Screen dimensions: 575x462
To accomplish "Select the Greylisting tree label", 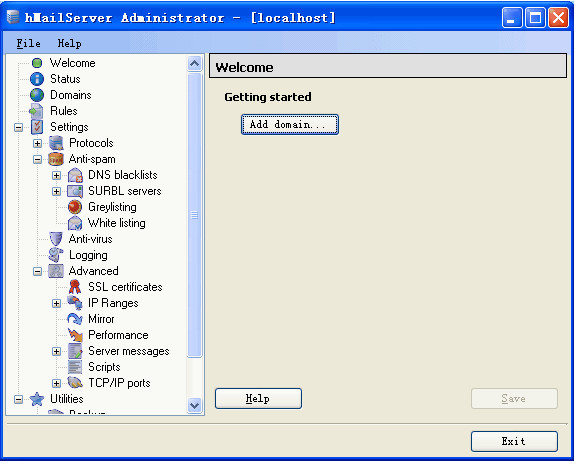I will pos(113,207).
